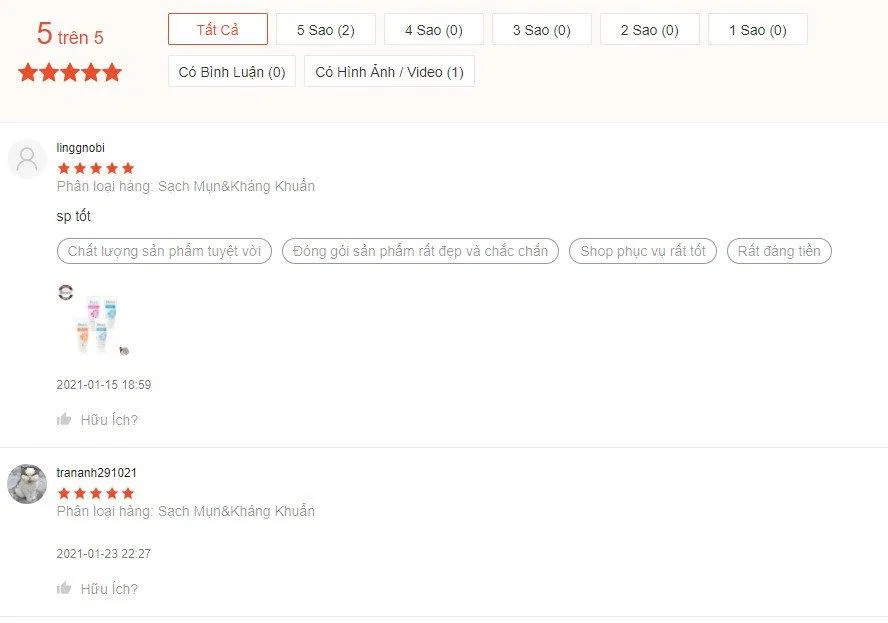Click trananh291021's profile avatar picture
This screenshot has height=623, width=888.
pyautogui.click(x=27, y=485)
